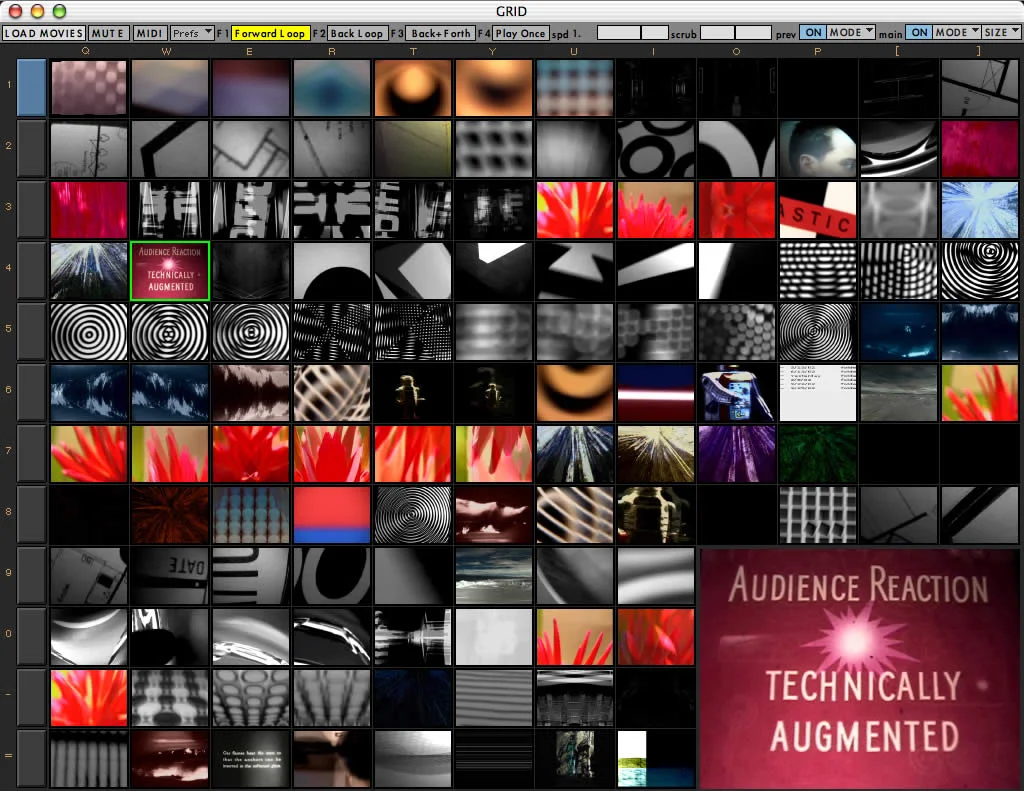Select Forward Loop playback mode
This screenshot has height=791, width=1024.
(x=270, y=33)
